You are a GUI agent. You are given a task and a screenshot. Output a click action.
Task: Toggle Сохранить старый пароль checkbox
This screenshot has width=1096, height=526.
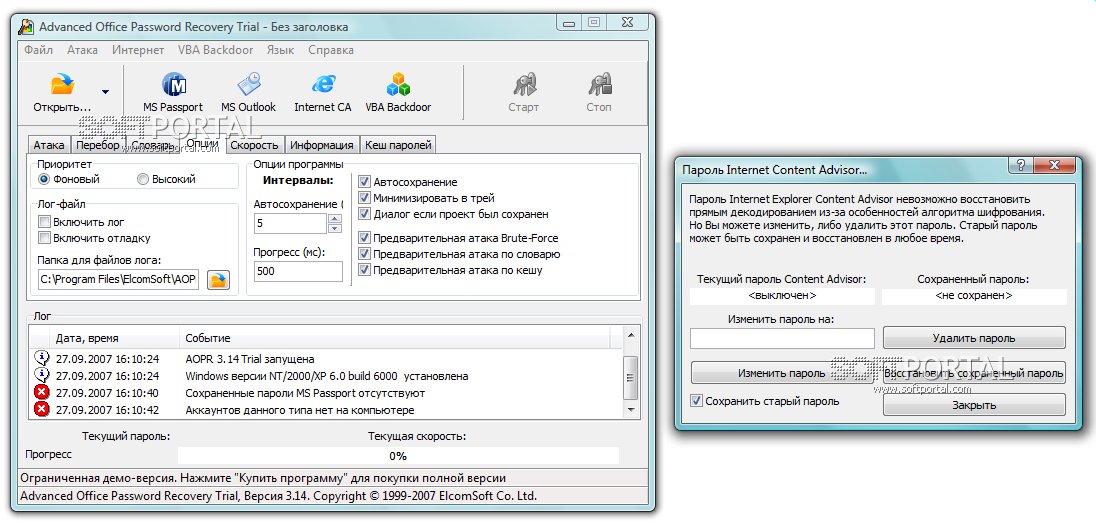(696, 401)
